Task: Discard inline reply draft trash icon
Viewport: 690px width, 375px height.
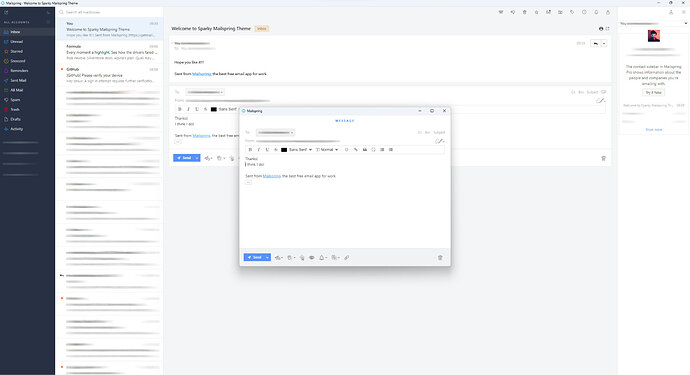Action: pos(604,158)
